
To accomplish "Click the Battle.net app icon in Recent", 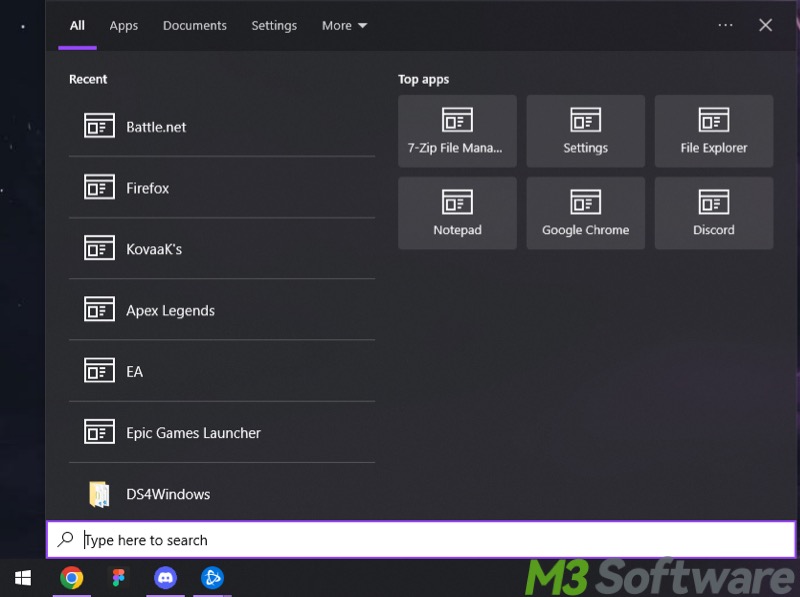I will (x=99, y=126).
